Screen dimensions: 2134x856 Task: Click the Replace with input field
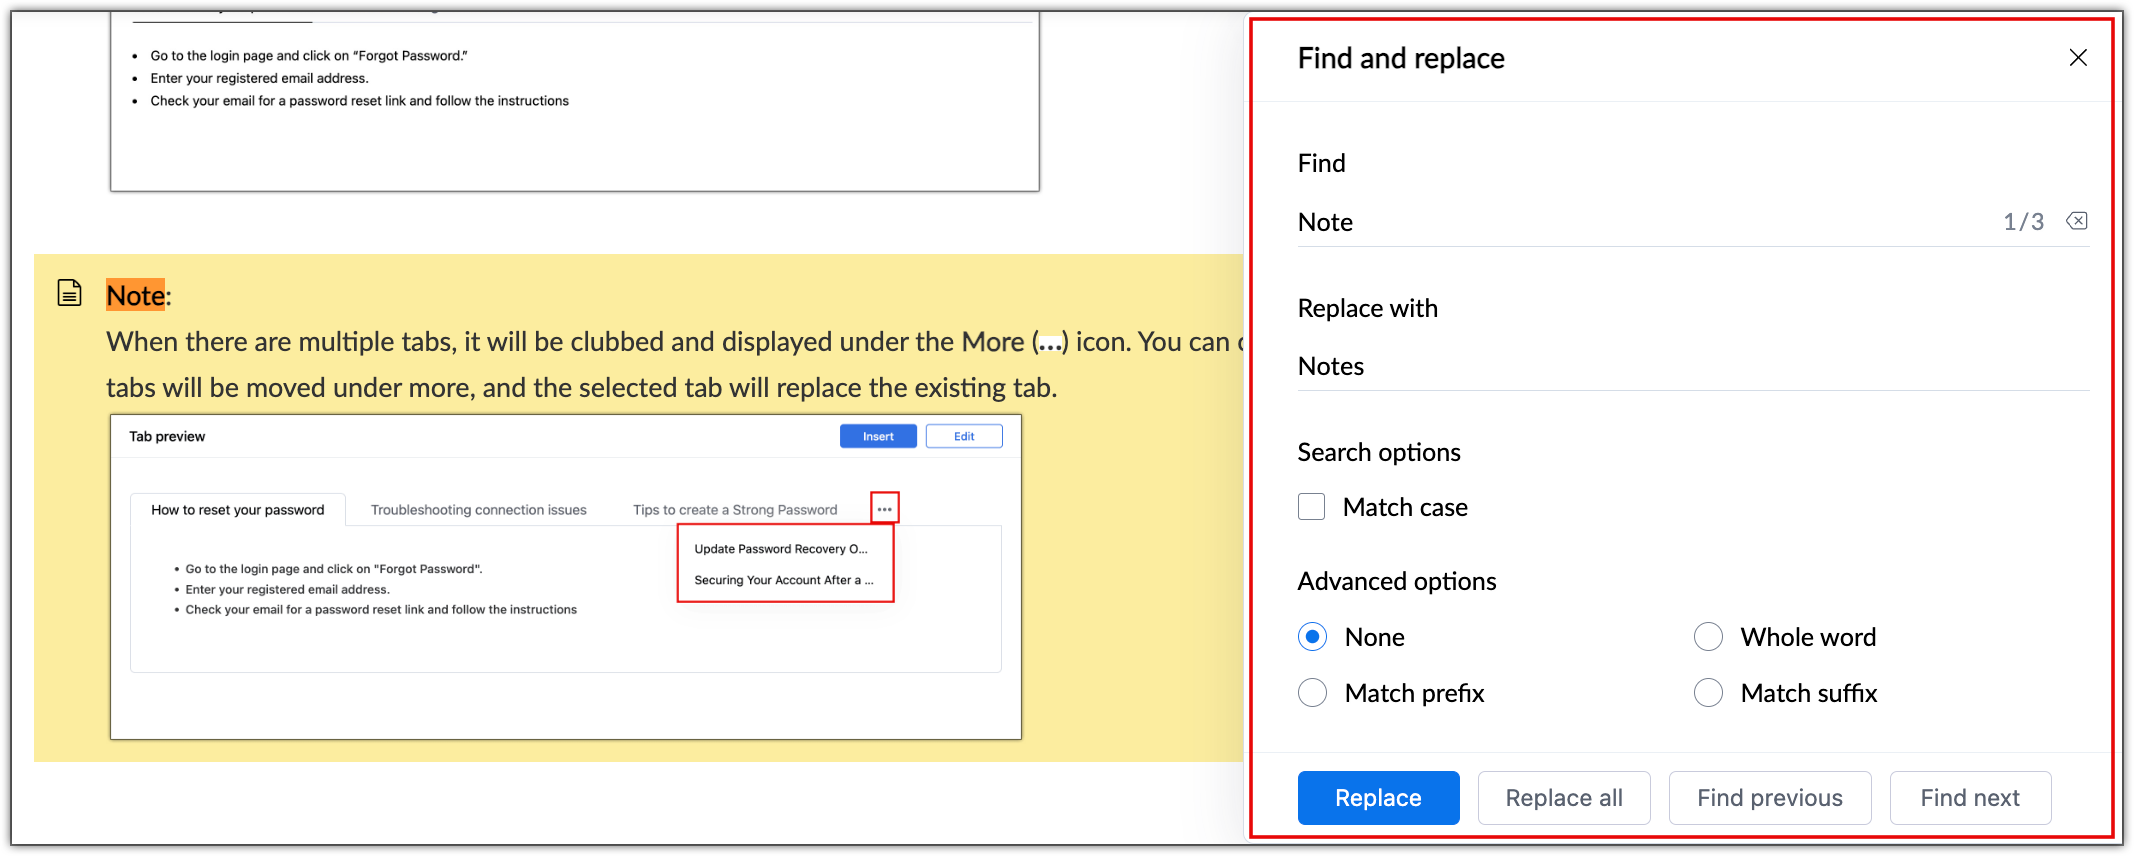[x=1690, y=366]
